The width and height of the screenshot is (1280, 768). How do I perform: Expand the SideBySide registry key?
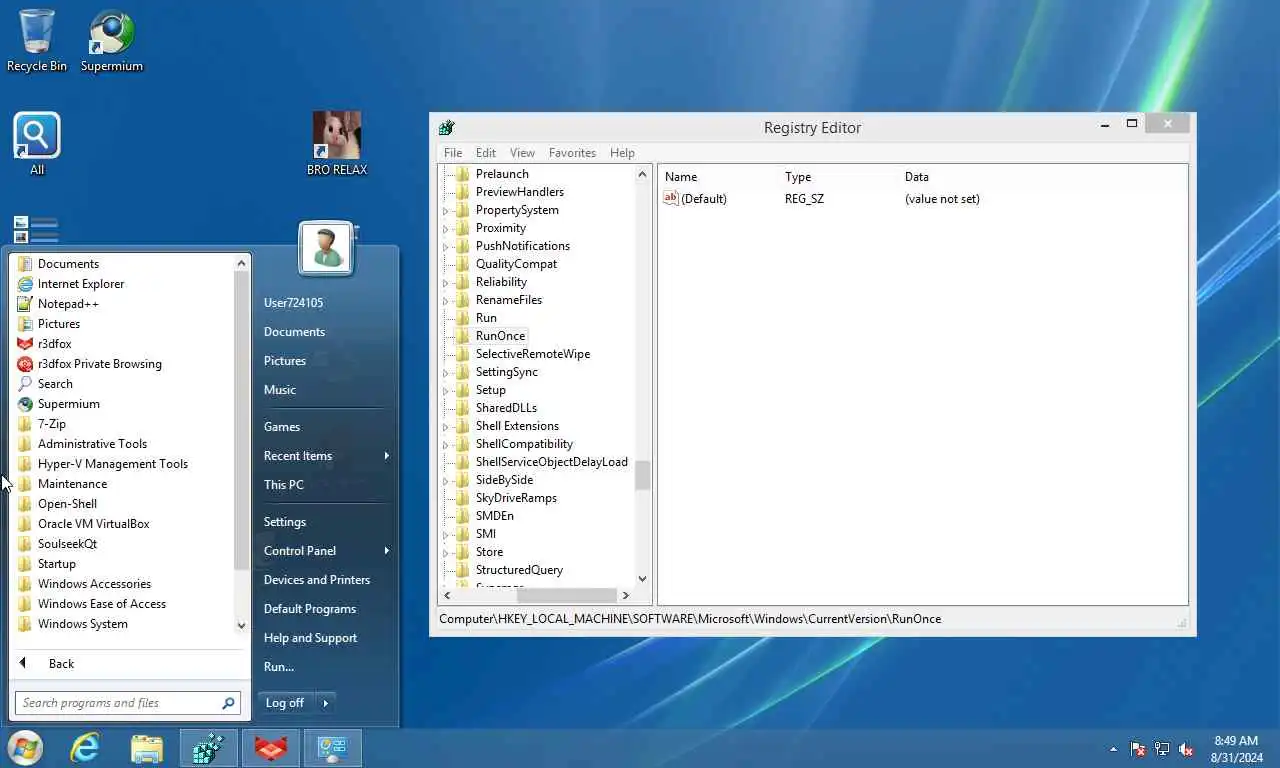pyautogui.click(x=446, y=481)
